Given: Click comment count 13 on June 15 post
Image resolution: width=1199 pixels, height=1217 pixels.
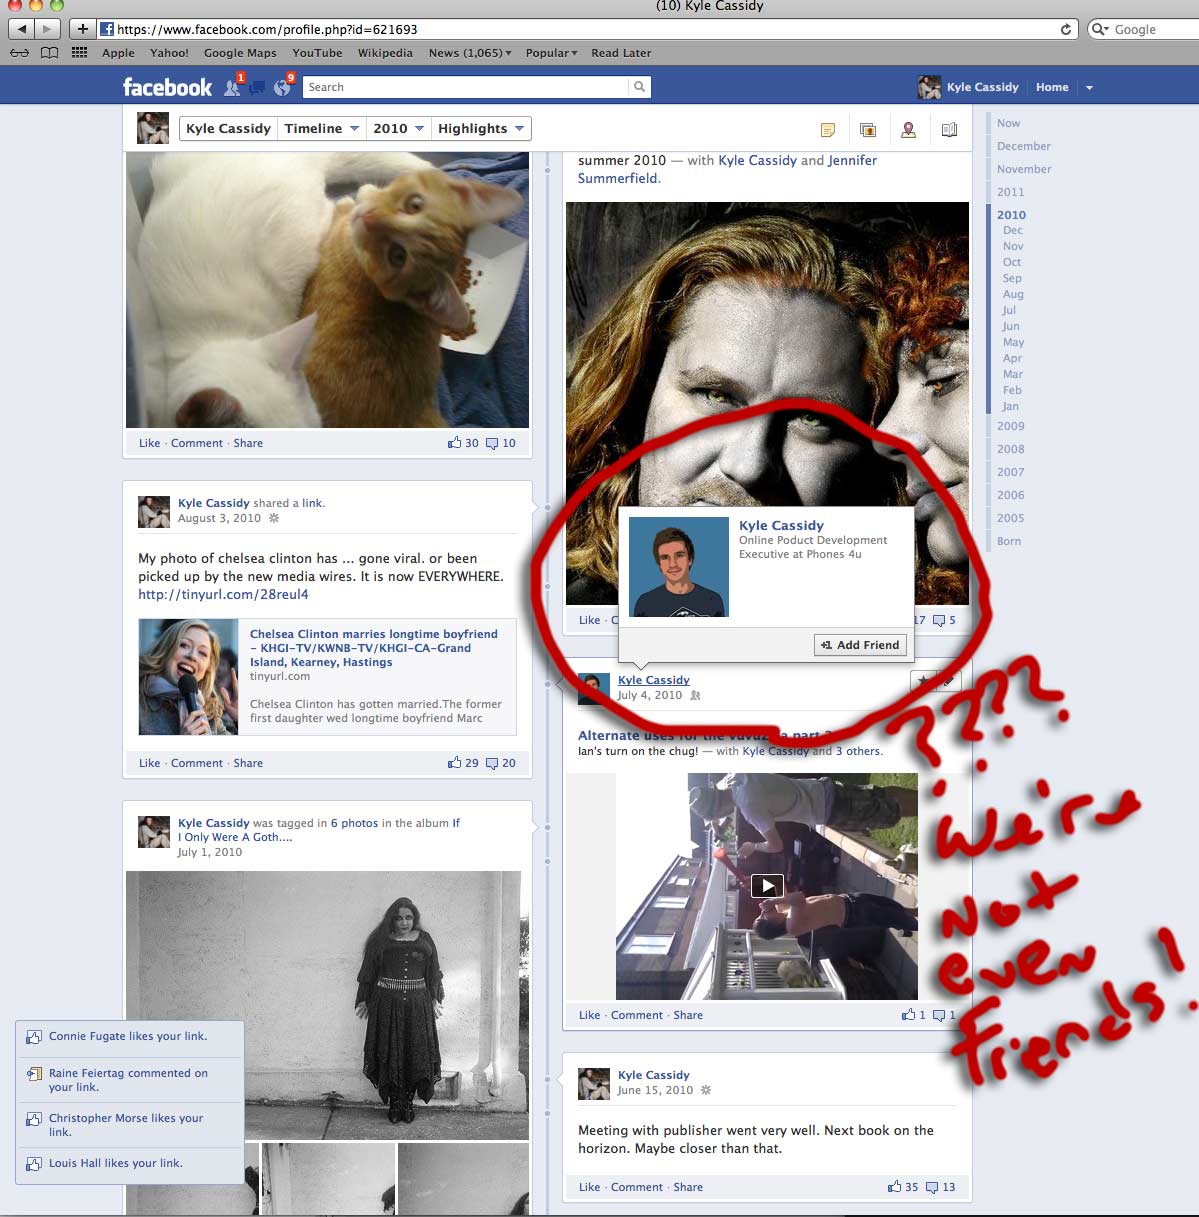Looking at the screenshot, I should pyautogui.click(x=941, y=1187).
